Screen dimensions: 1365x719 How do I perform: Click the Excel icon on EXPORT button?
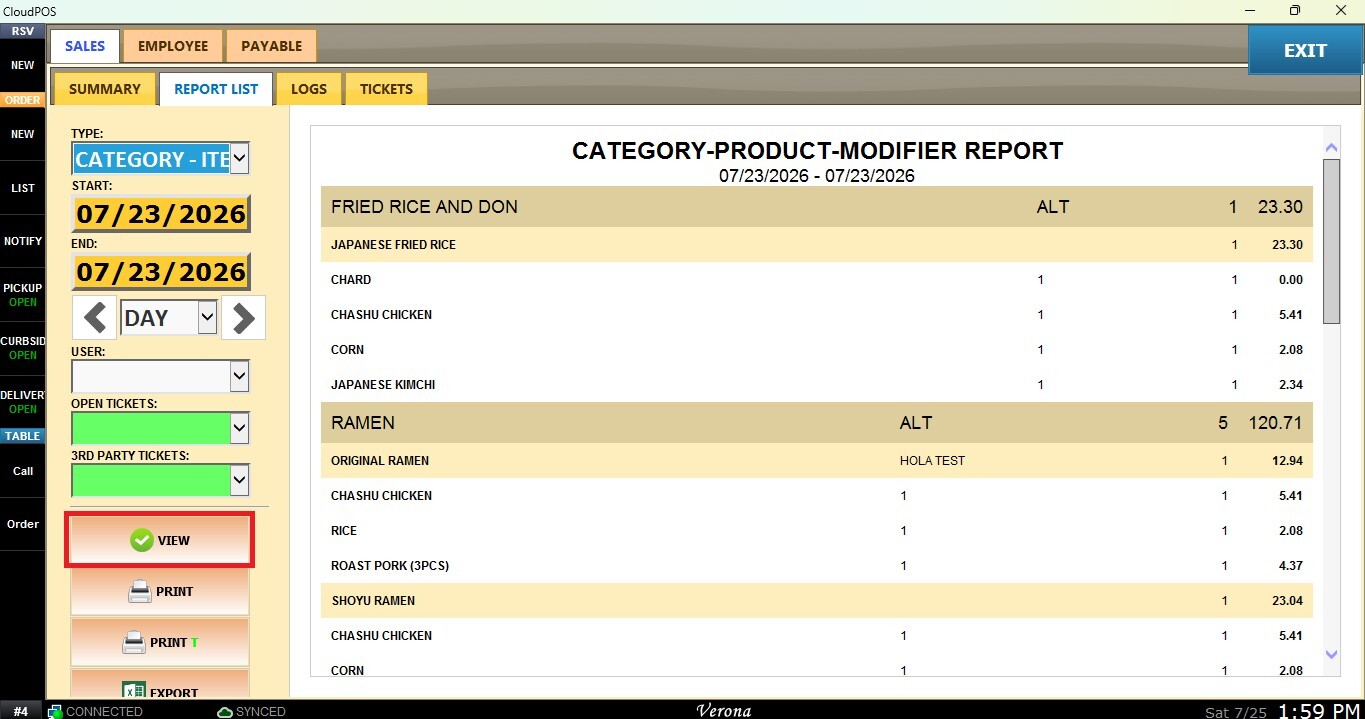click(x=134, y=691)
